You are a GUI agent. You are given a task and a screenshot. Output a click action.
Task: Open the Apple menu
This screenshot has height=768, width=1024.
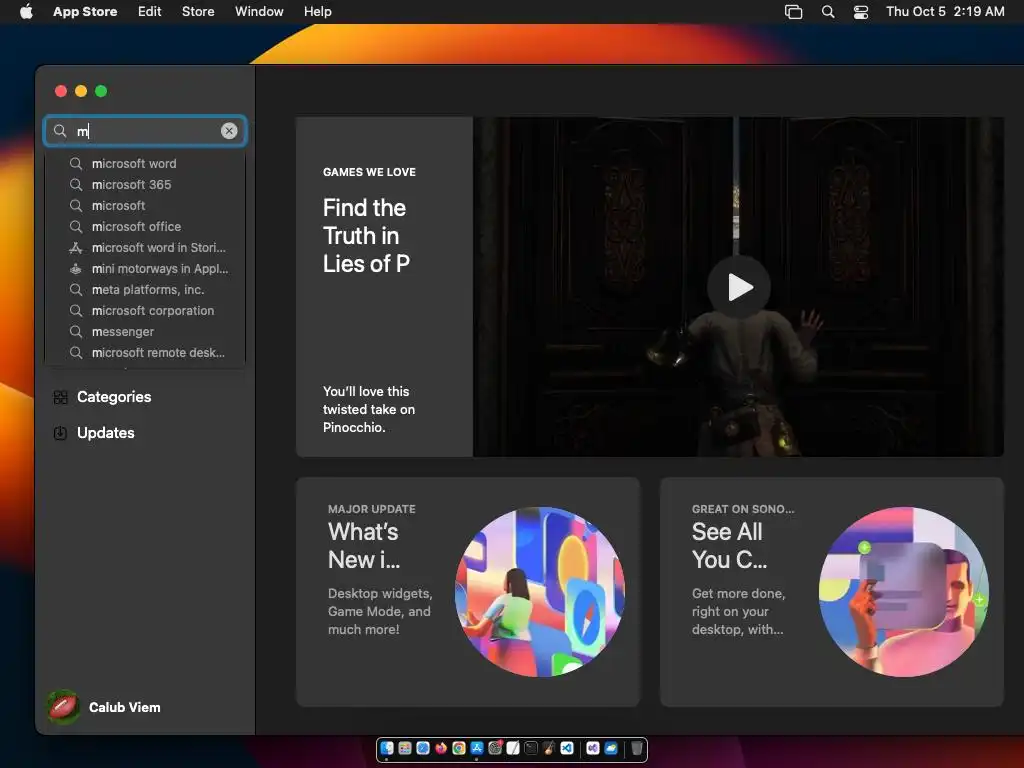pyautogui.click(x=26, y=11)
